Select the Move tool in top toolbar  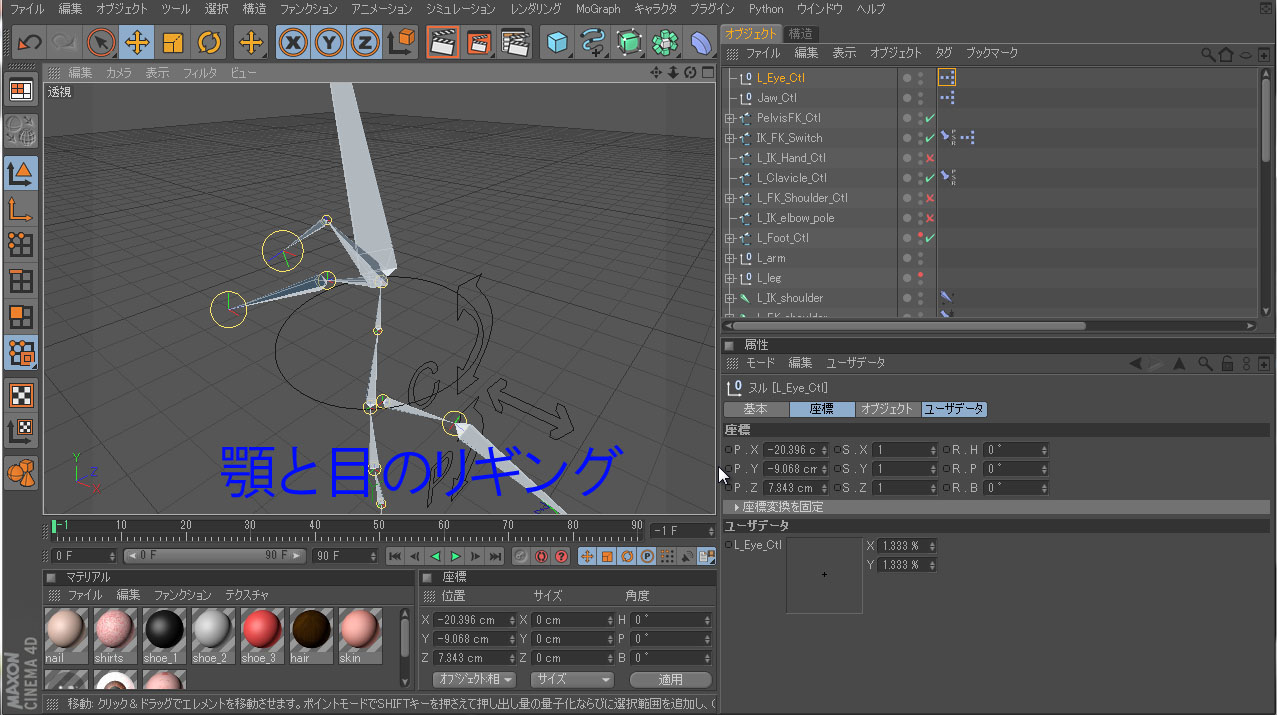coord(137,43)
